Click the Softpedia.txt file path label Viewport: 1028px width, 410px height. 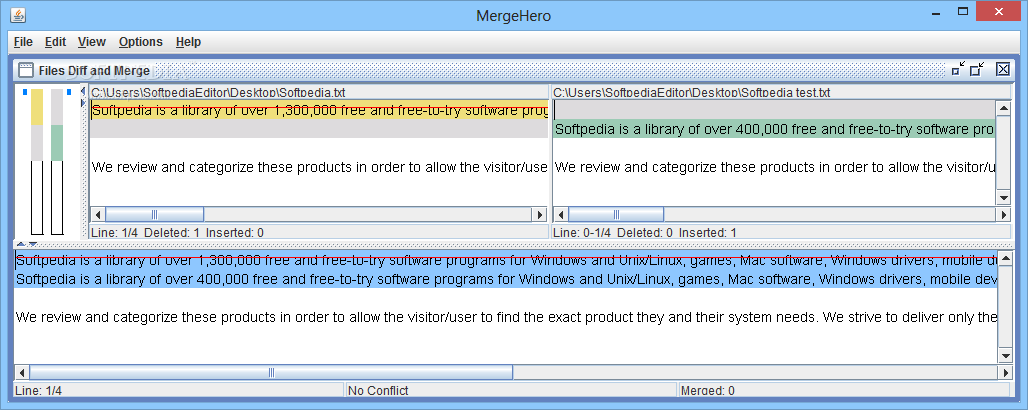tap(218, 92)
